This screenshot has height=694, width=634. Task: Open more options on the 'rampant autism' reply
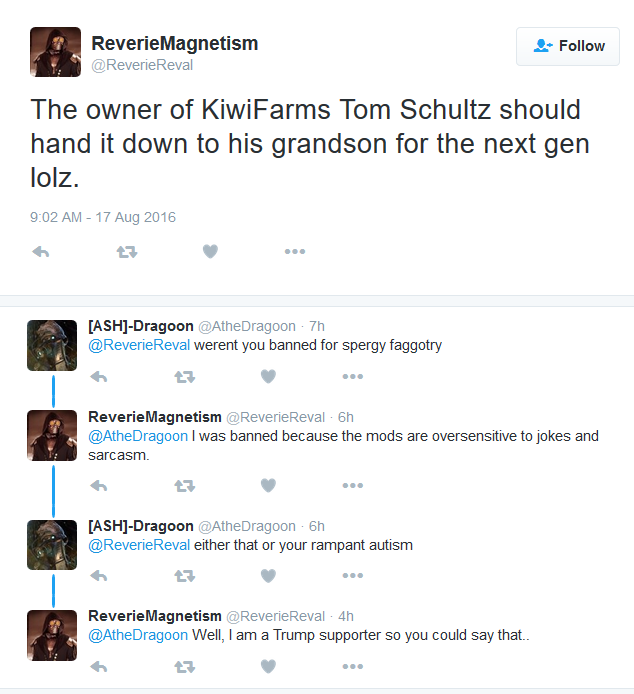coord(353,575)
